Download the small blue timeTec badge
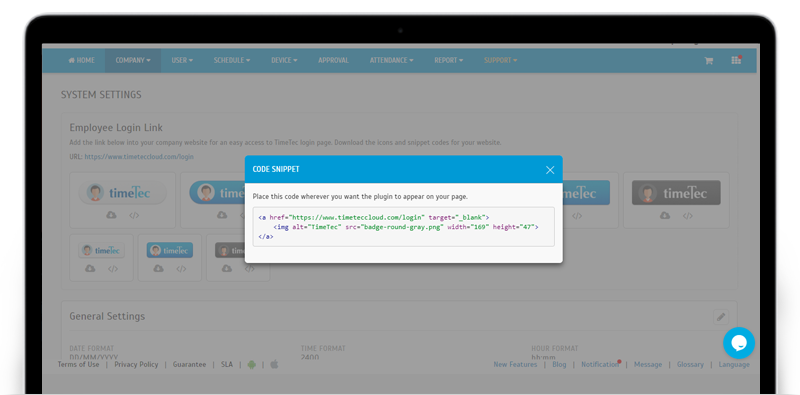Image resolution: width=800 pixels, height=395 pixels. click(159, 268)
